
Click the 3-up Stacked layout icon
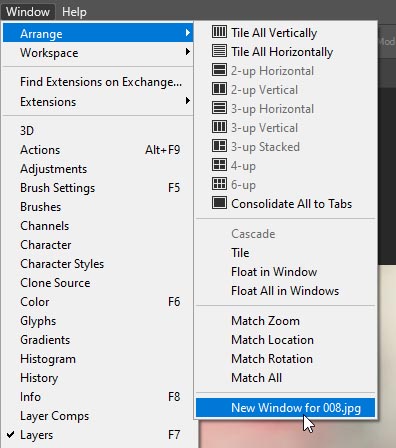(x=219, y=146)
